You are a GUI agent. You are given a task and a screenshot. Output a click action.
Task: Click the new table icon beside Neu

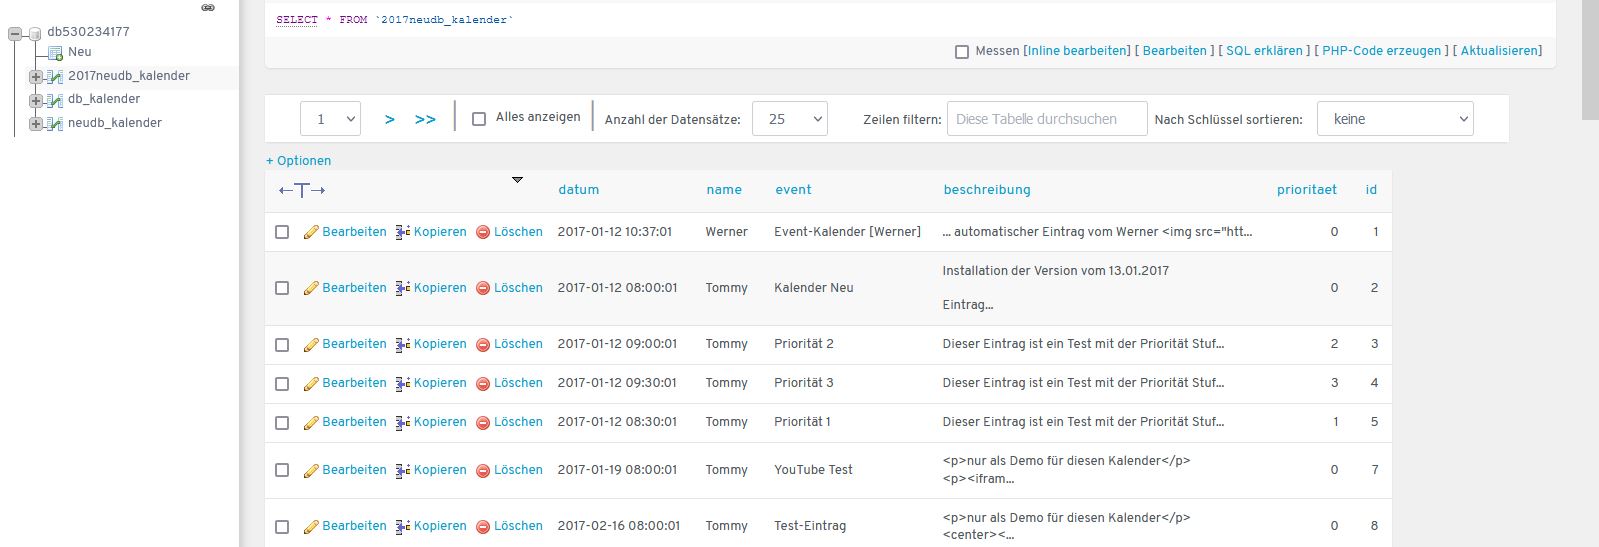tap(56, 53)
